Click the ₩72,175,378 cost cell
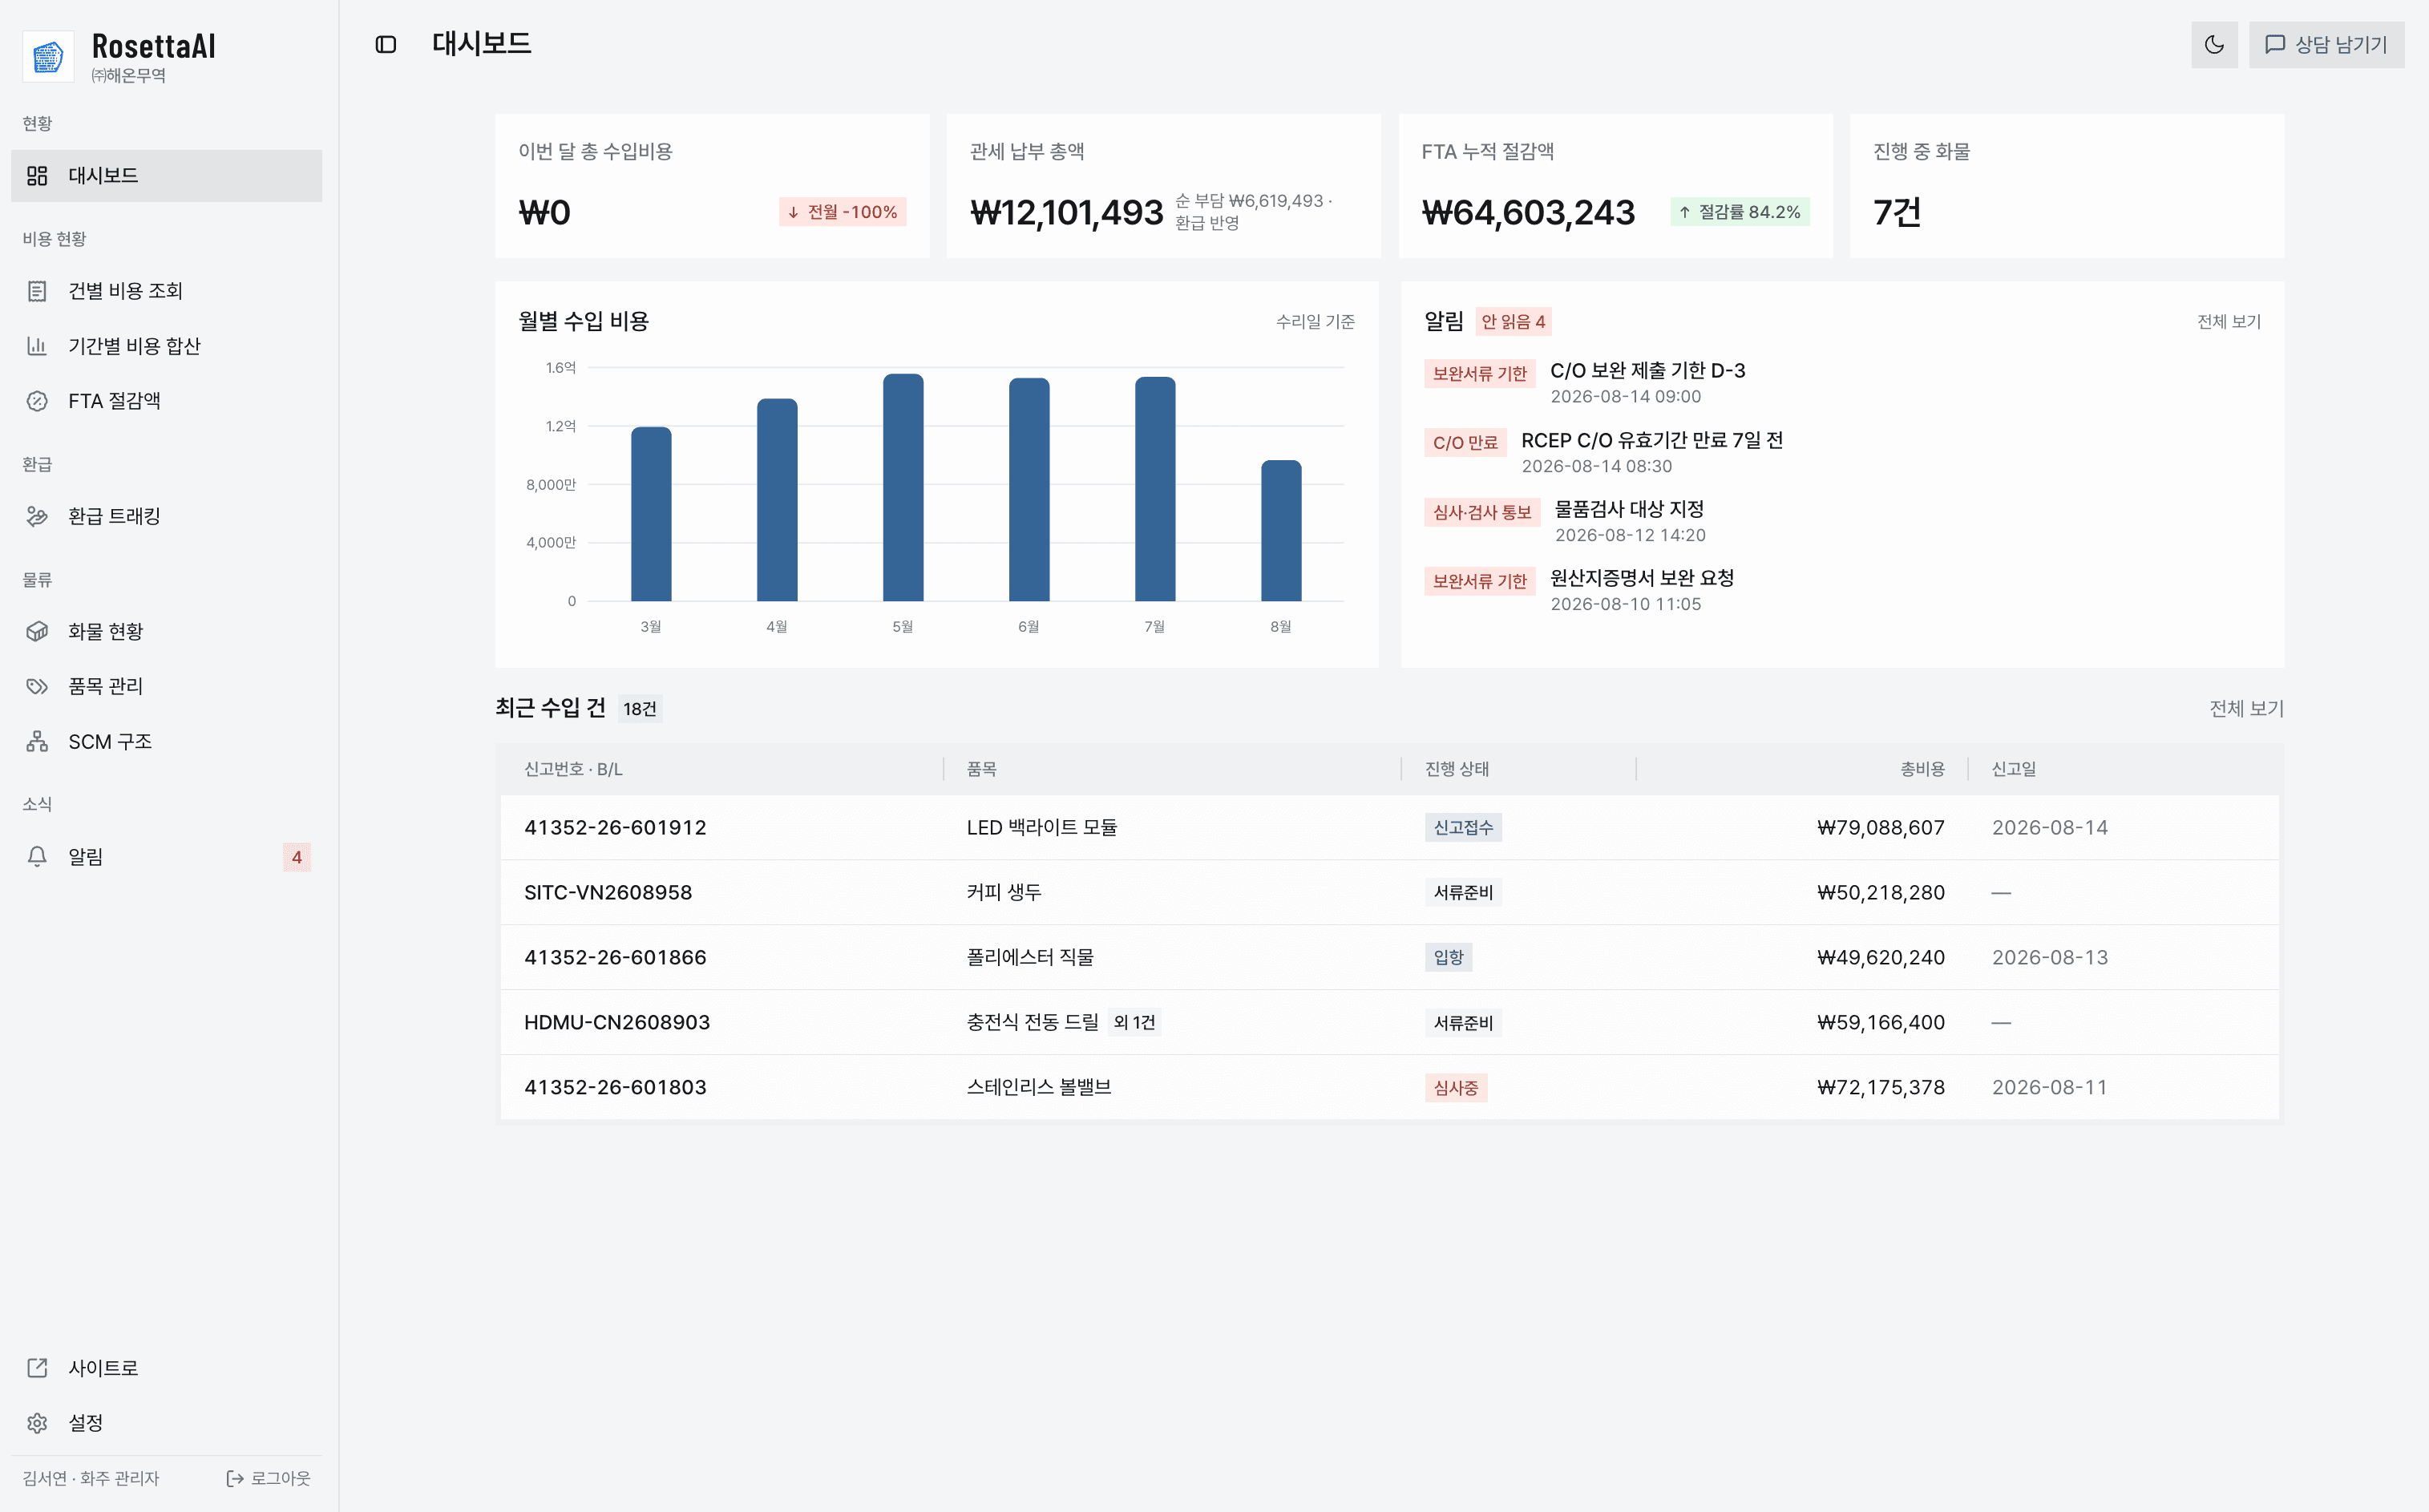 (x=1880, y=1087)
